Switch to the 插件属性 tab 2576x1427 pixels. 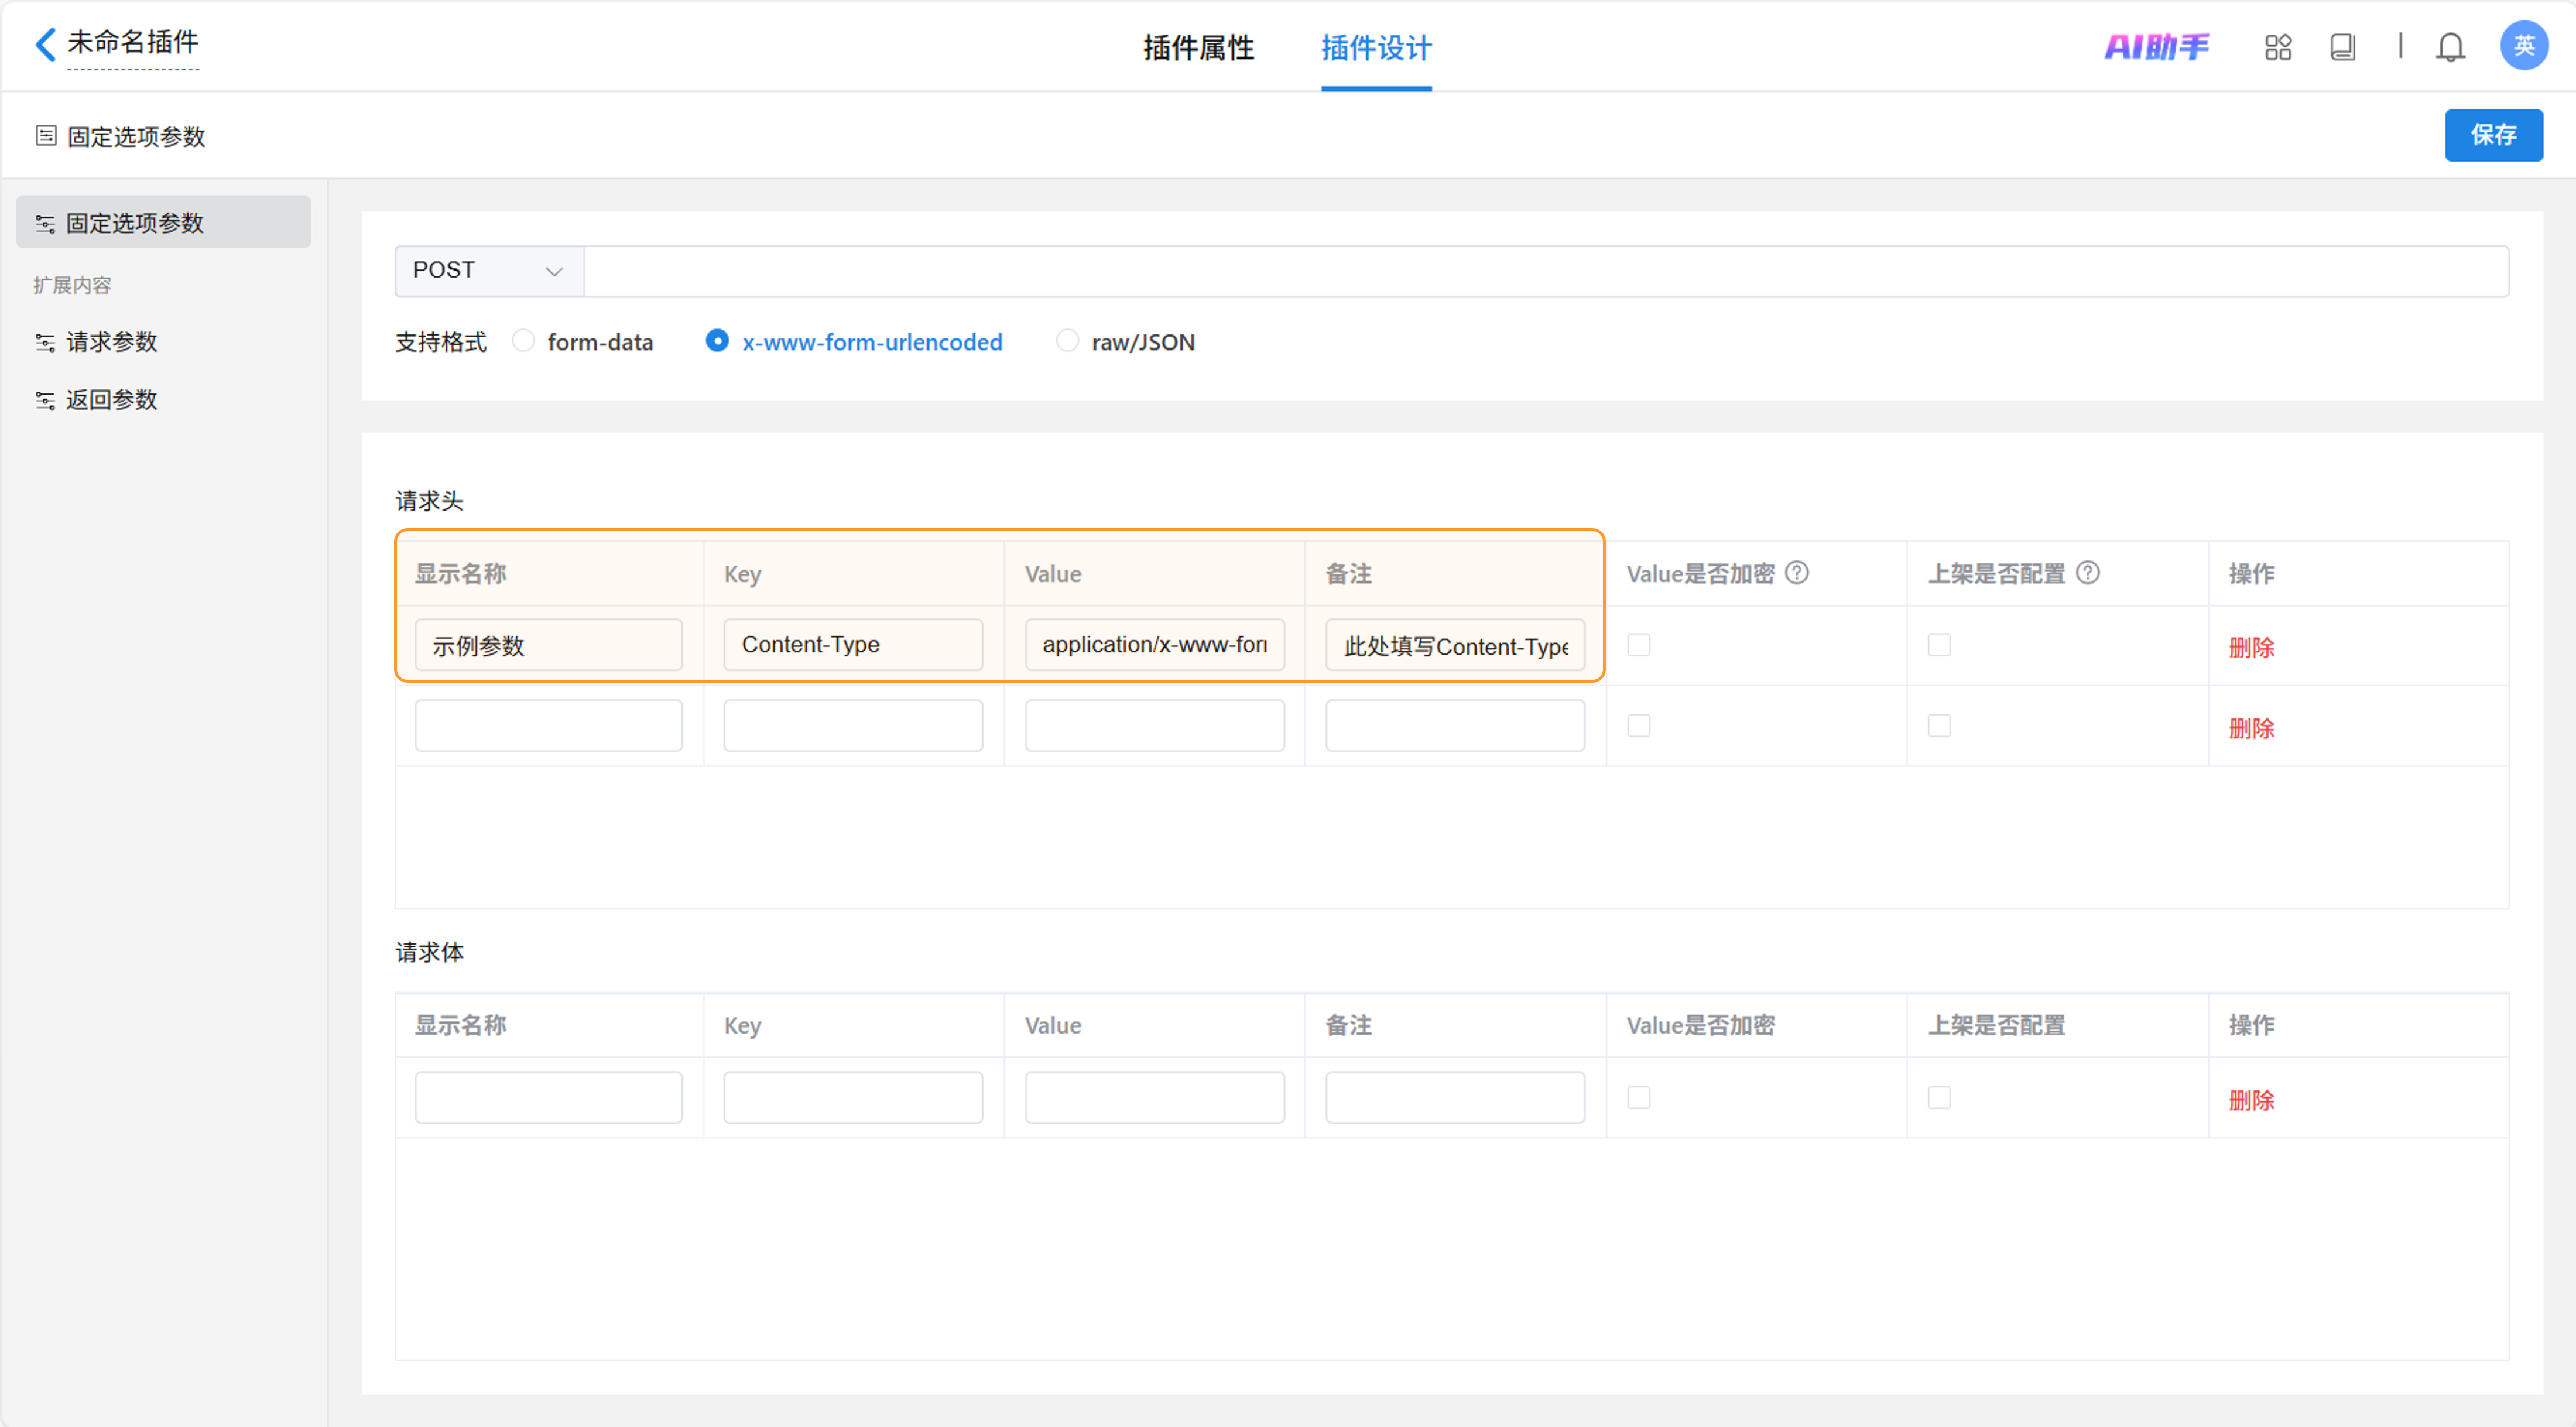point(1198,48)
